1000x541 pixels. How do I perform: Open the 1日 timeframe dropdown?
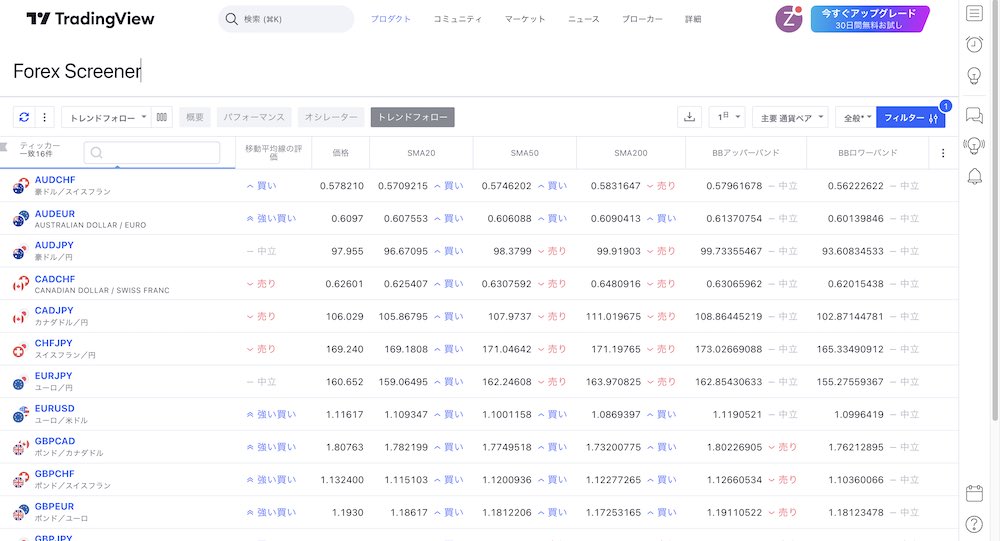[x=727, y=117]
